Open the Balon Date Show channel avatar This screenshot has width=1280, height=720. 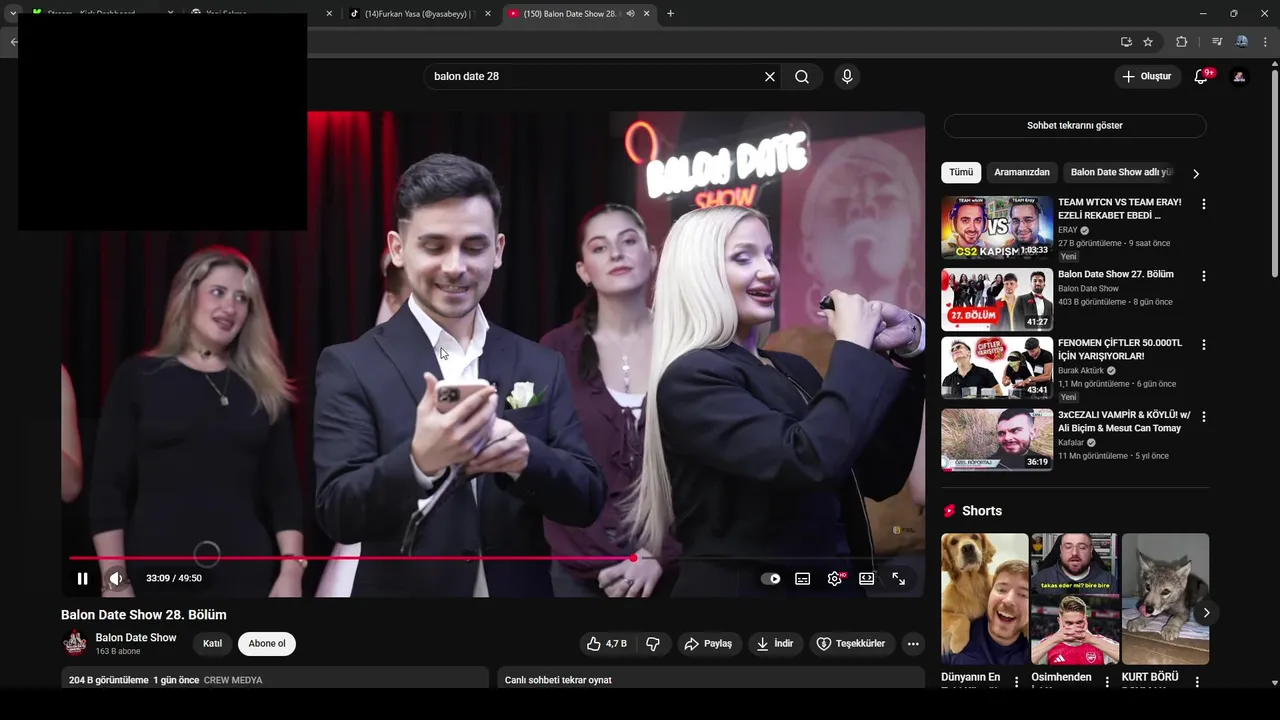(x=75, y=644)
